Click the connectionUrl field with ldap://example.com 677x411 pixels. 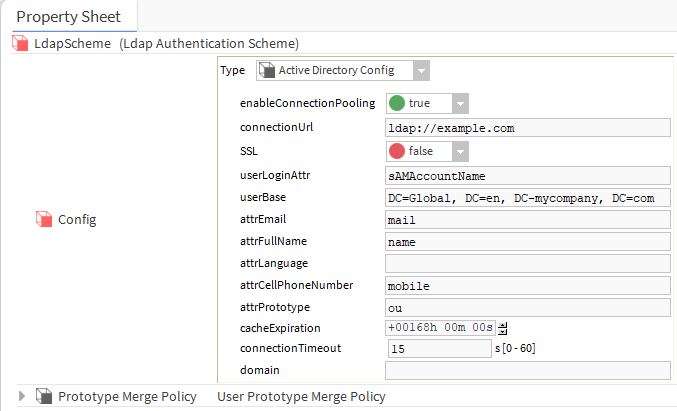(528, 128)
